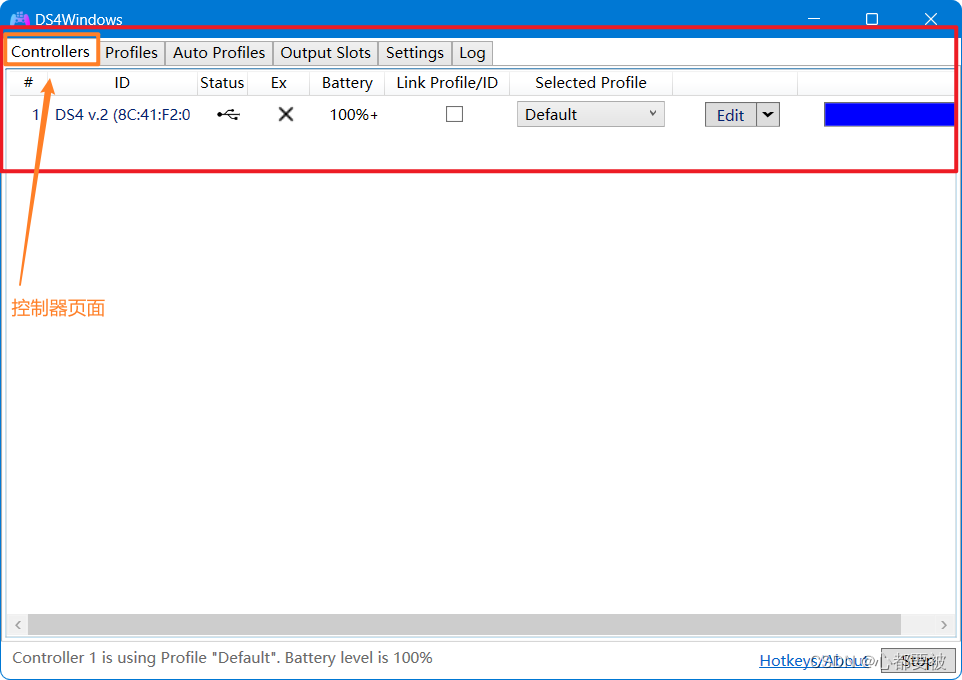Image resolution: width=962 pixels, height=680 pixels.
Task: Click the Battery column header
Action: [347, 83]
